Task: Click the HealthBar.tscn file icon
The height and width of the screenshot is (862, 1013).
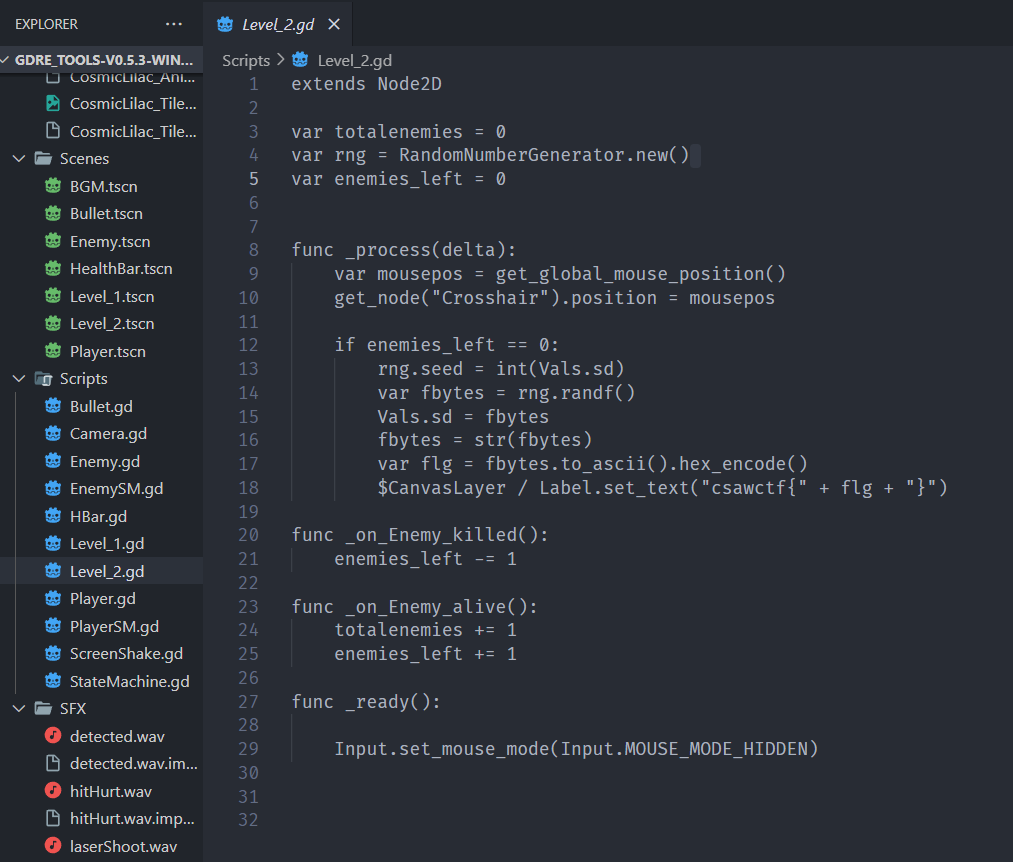Action: 53,268
